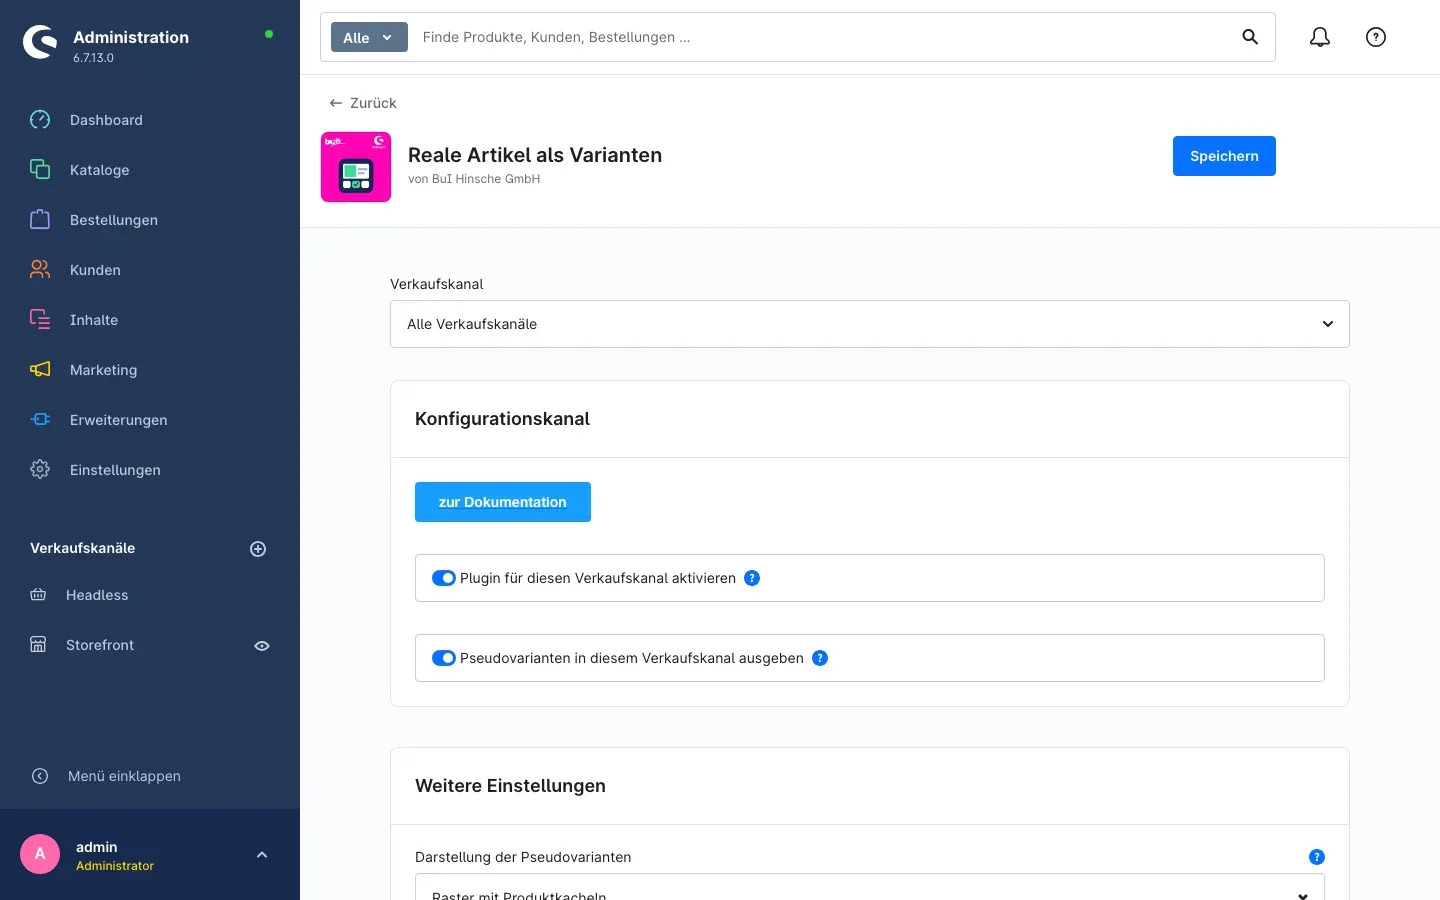This screenshot has height=900, width=1440.
Task: Toggle Storefront eye visibility icon
Action: (x=262, y=646)
